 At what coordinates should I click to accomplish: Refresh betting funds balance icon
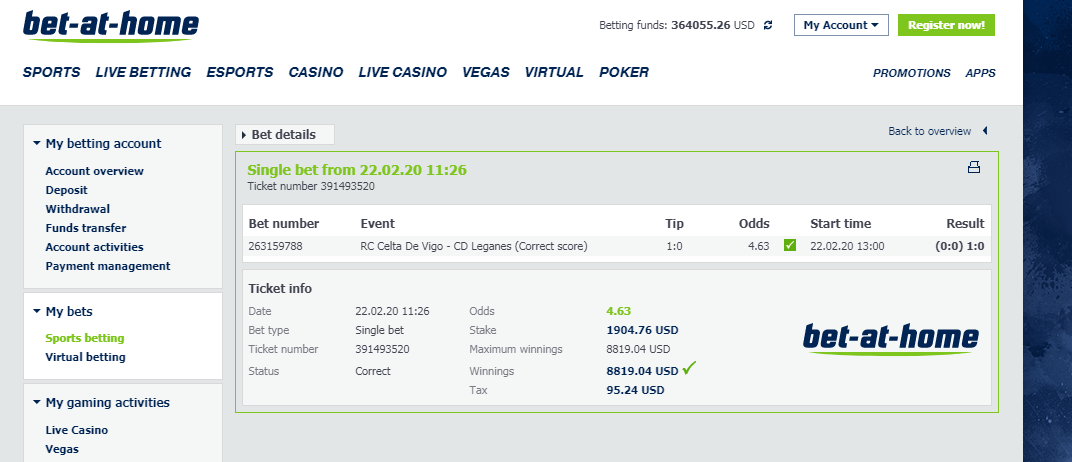[768, 25]
